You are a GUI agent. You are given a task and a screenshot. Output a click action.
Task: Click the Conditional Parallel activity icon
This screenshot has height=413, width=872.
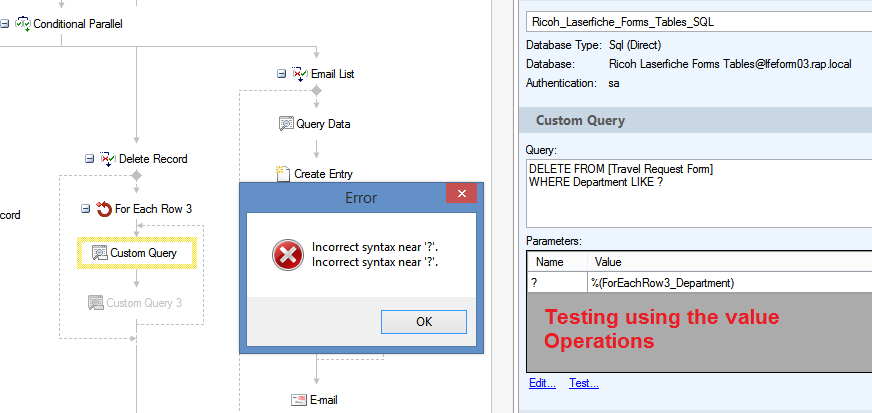(23, 24)
